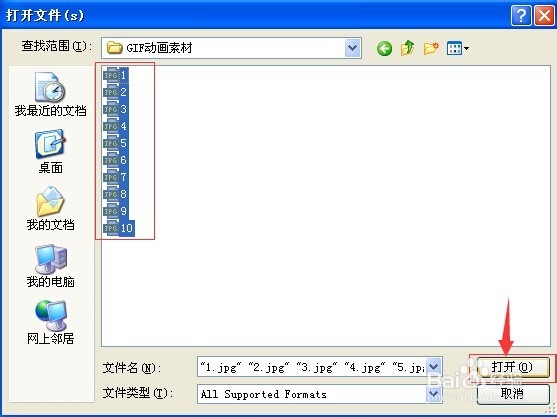557x417 pixels.
Task: Select the JPG file named 7
Action: click(116, 177)
